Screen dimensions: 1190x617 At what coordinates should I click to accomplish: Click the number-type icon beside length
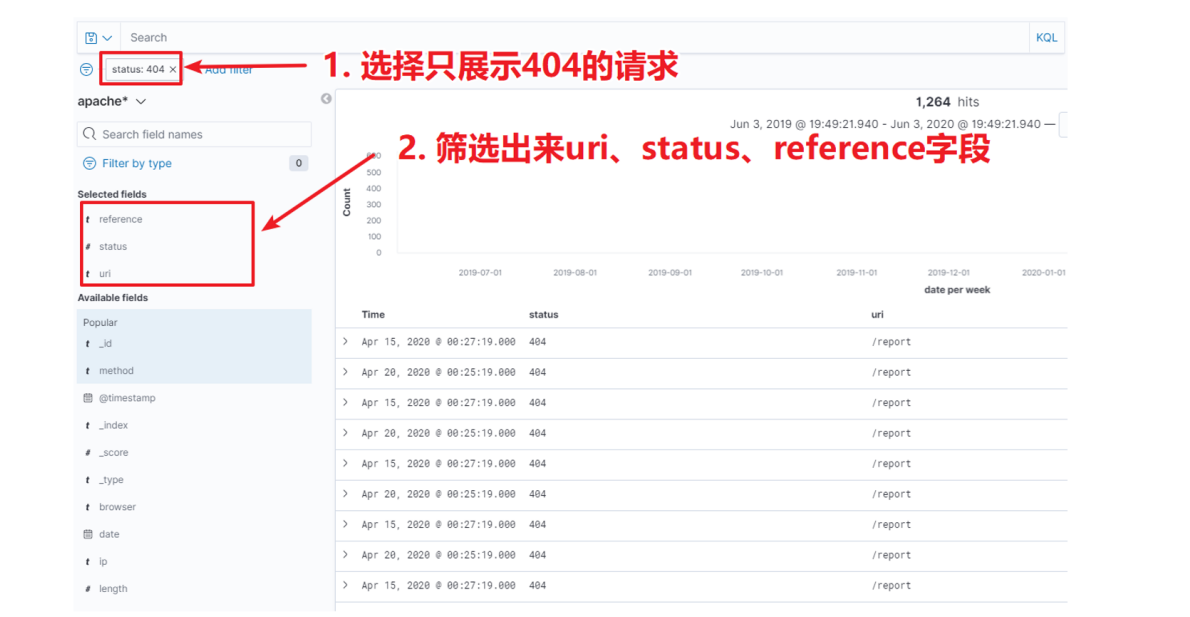(88, 589)
